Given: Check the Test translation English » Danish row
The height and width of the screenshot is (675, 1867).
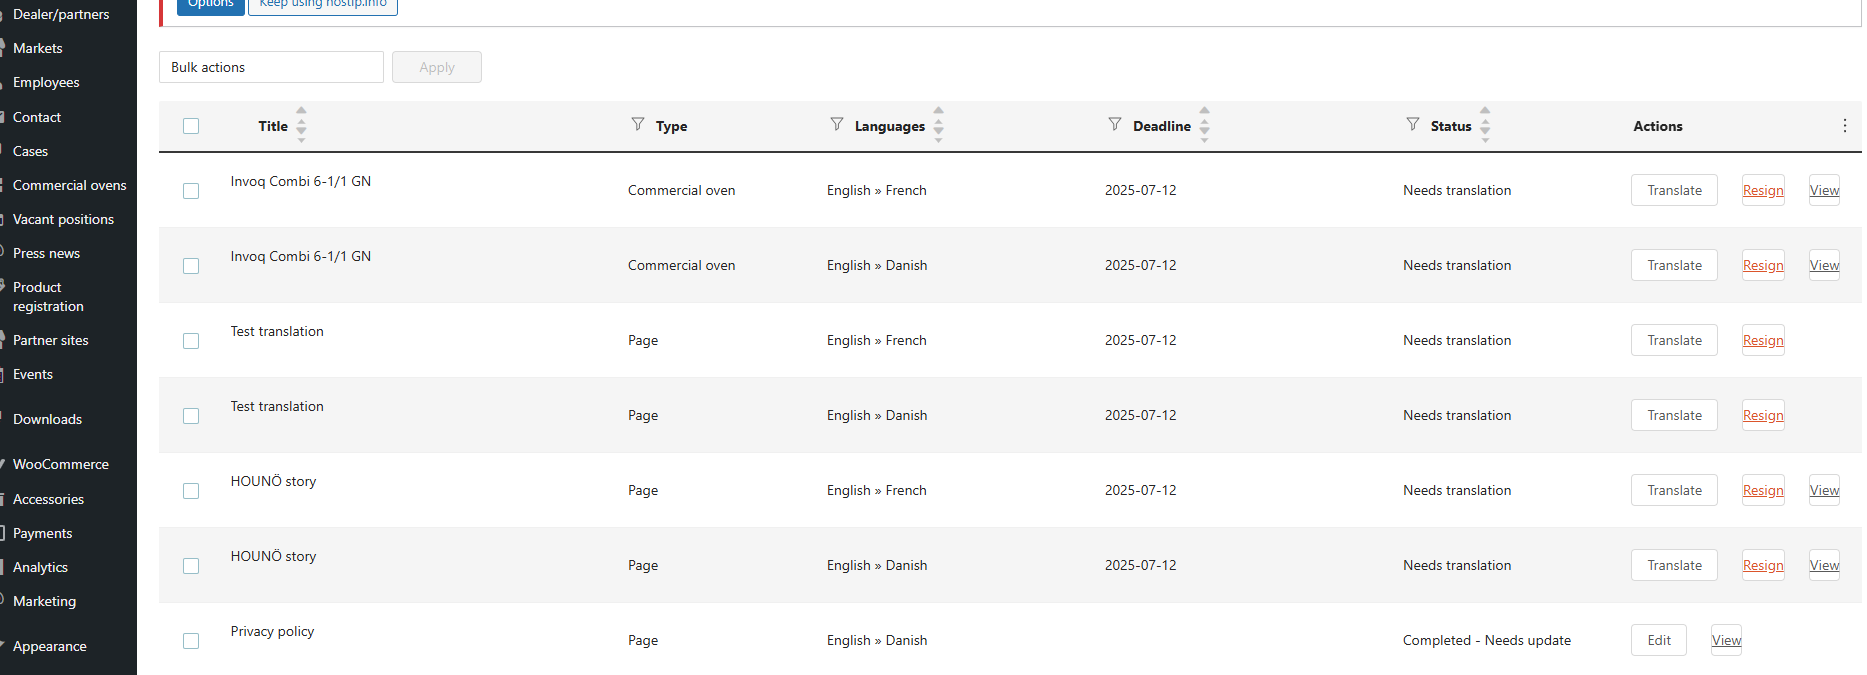Looking at the screenshot, I should [x=191, y=416].
